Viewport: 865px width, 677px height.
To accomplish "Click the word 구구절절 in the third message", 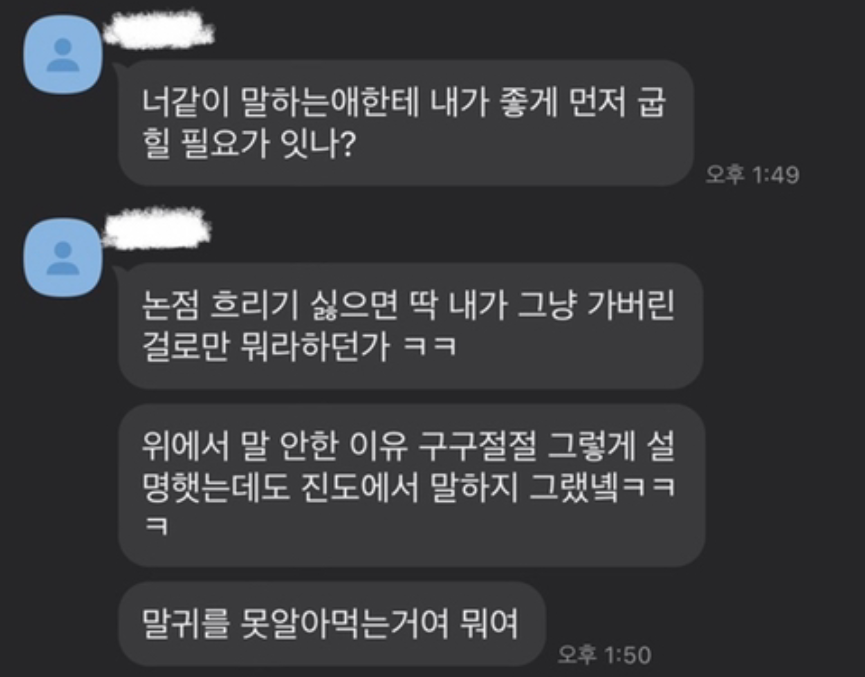I will 477,446.
